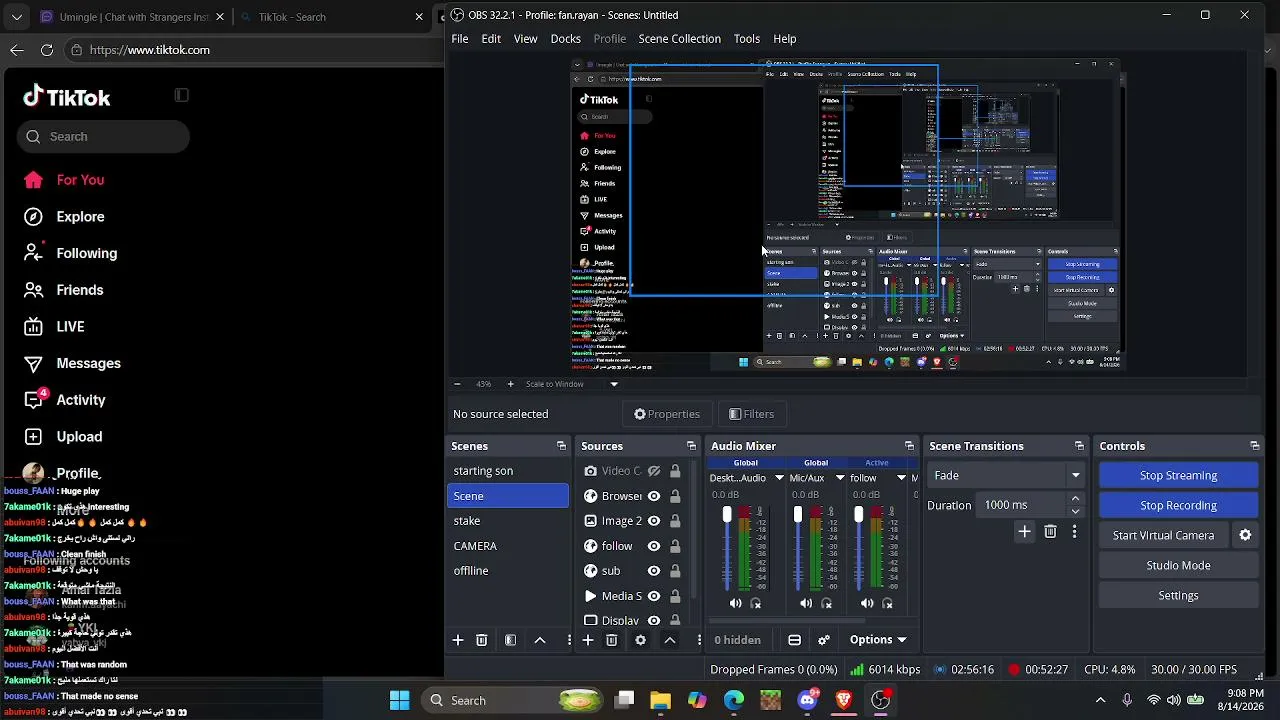This screenshot has width=1280, height=720.
Task: Pop out the Scenes dock
Action: [x=561, y=446]
